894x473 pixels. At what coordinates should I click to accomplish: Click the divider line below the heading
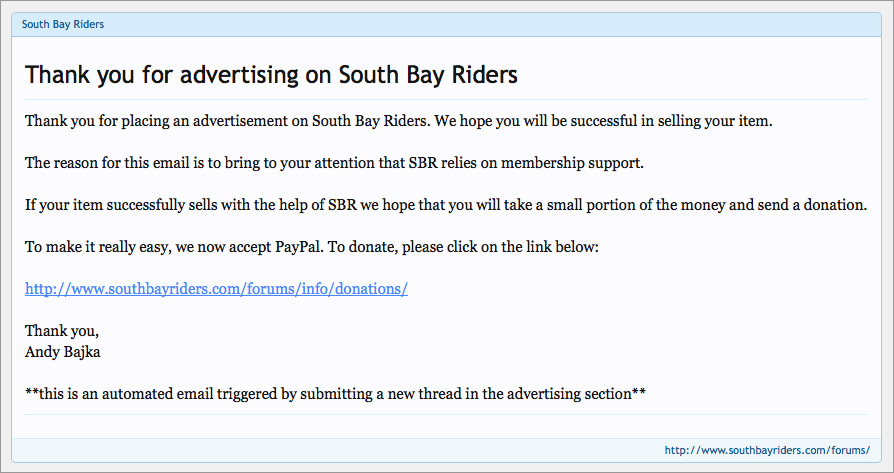446,100
